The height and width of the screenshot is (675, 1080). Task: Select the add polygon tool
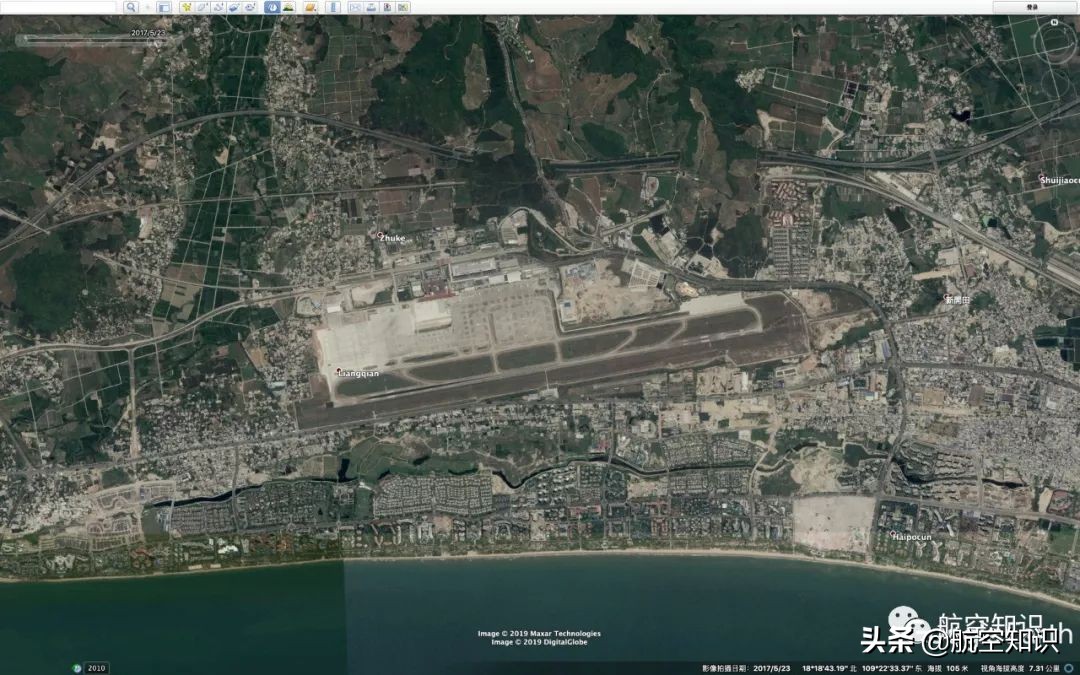click(201, 7)
